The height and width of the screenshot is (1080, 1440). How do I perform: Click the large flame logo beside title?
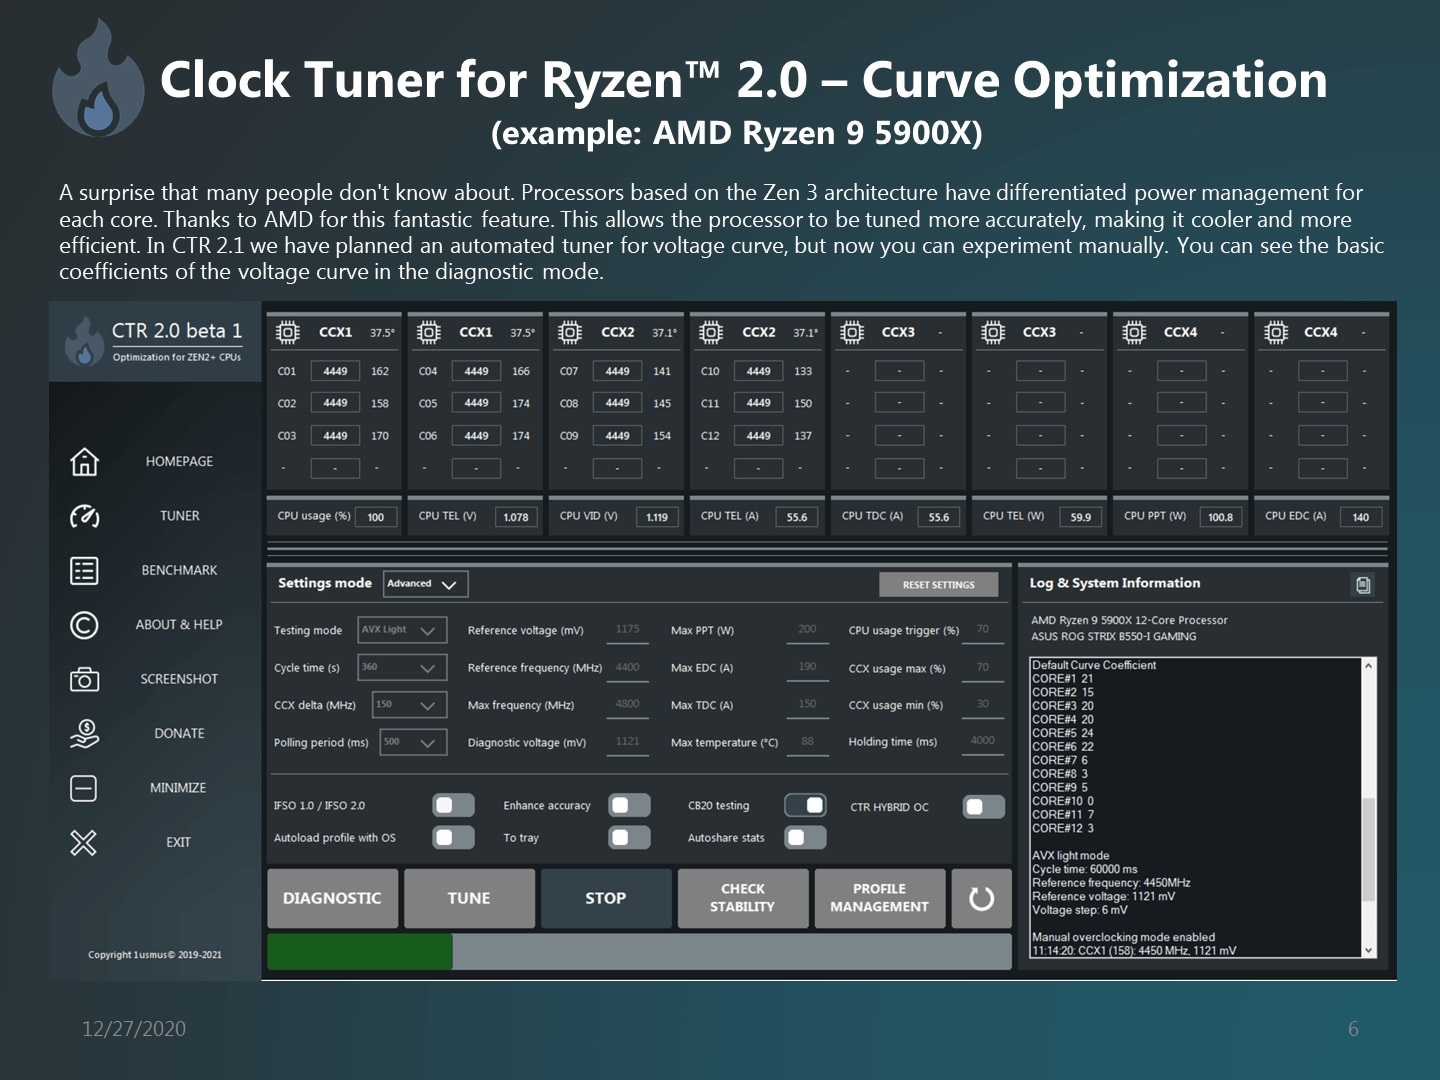[x=98, y=80]
